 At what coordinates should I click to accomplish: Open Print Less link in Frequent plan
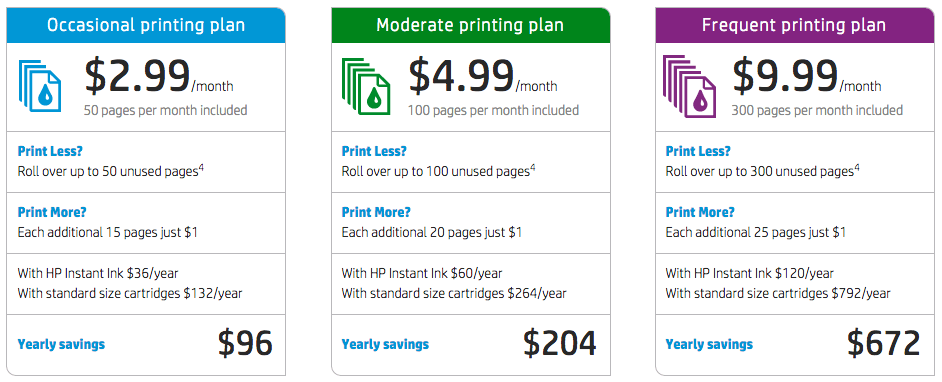click(698, 151)
